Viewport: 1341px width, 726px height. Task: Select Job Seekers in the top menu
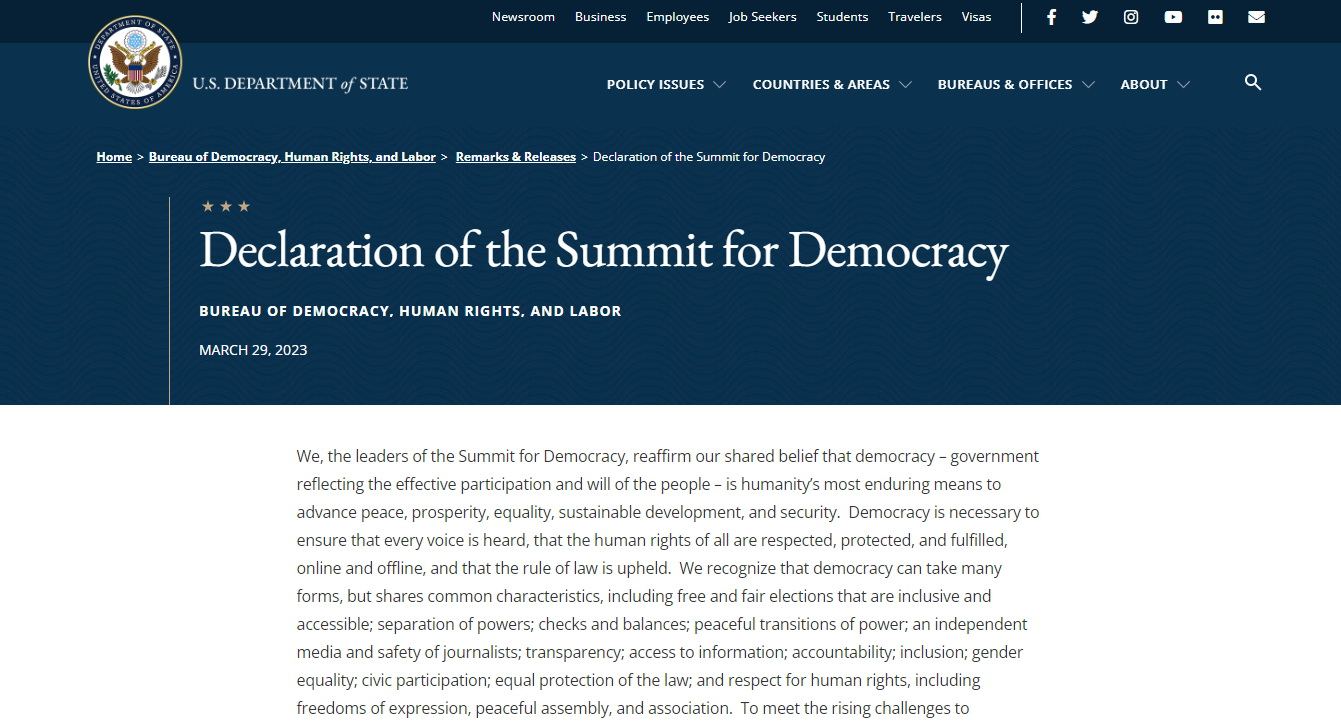coord(763,17)
